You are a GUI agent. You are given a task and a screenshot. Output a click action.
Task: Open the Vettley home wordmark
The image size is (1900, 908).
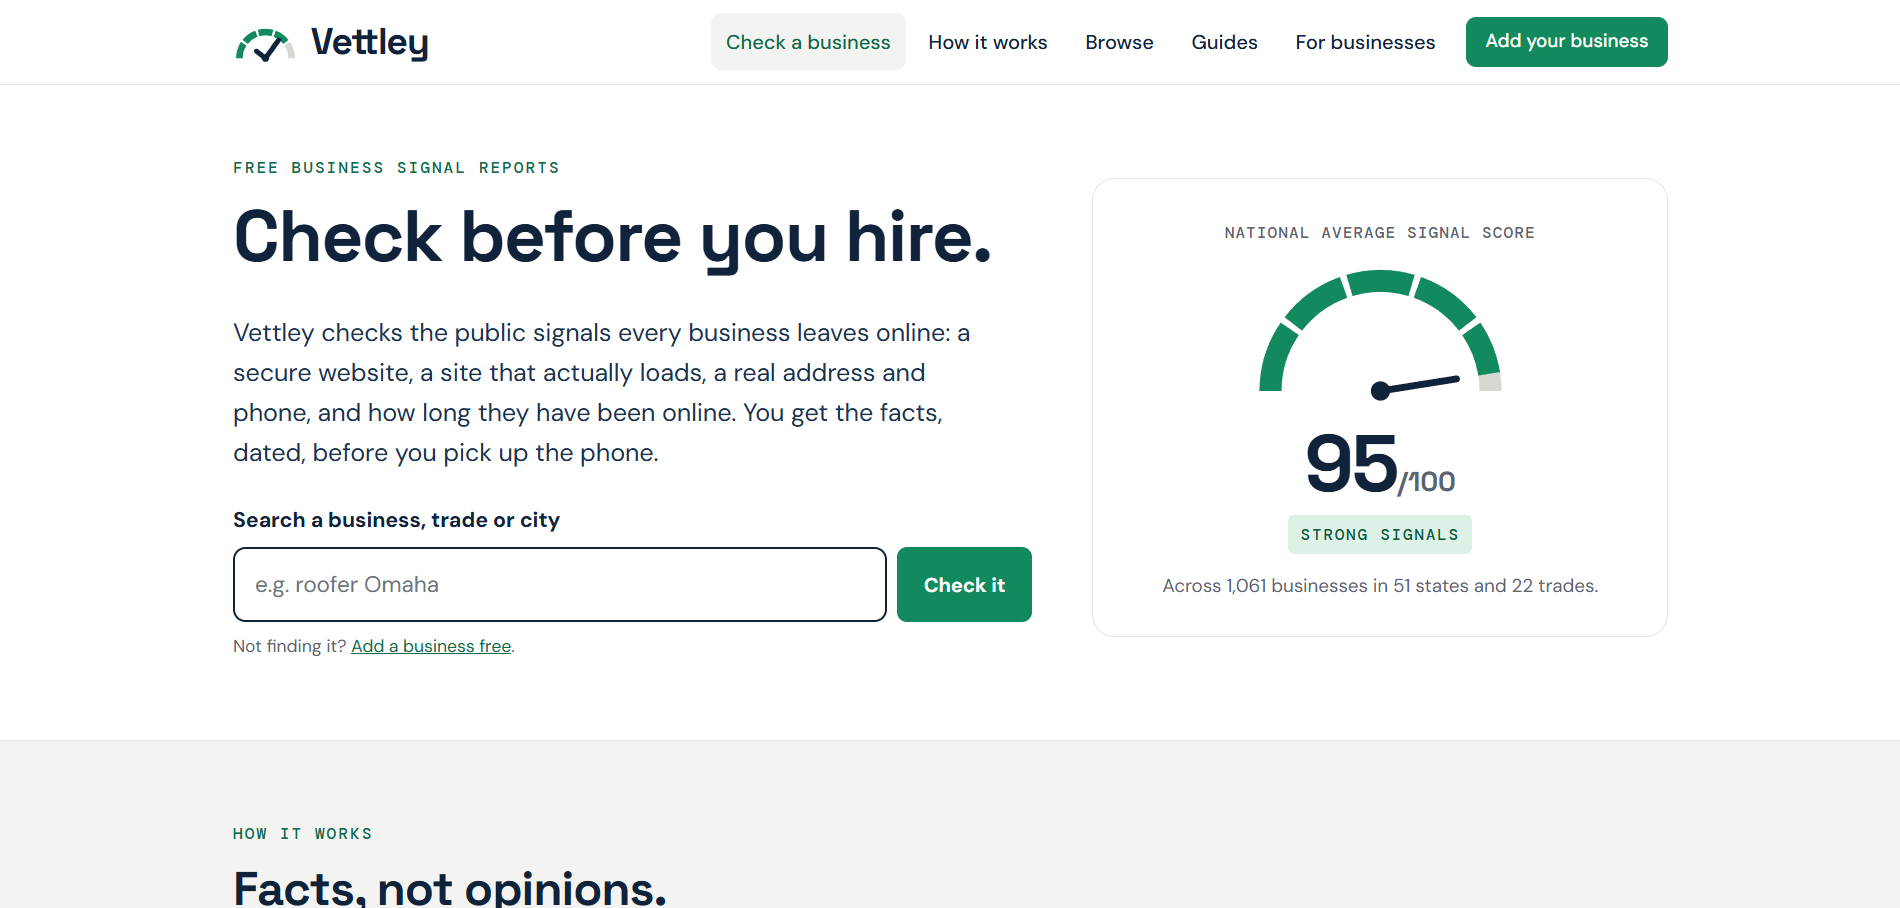coord(369,43)
